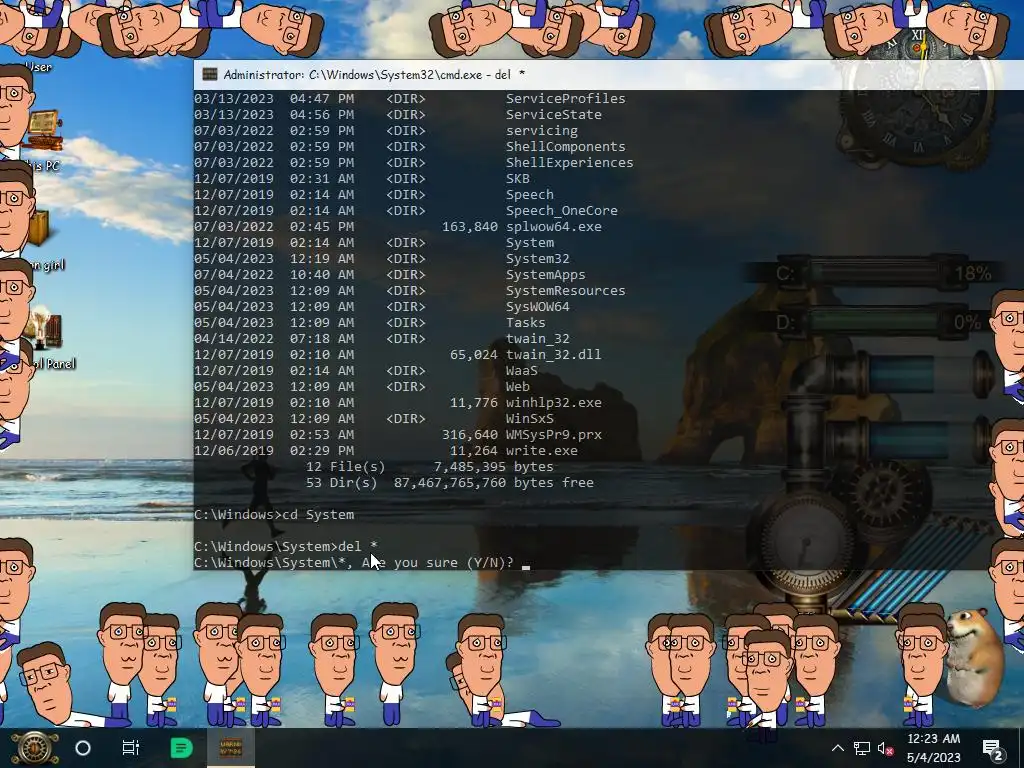The image size is (1024, 768).
Task: Open the clock showing 12:23 AM
Action: 934,739
